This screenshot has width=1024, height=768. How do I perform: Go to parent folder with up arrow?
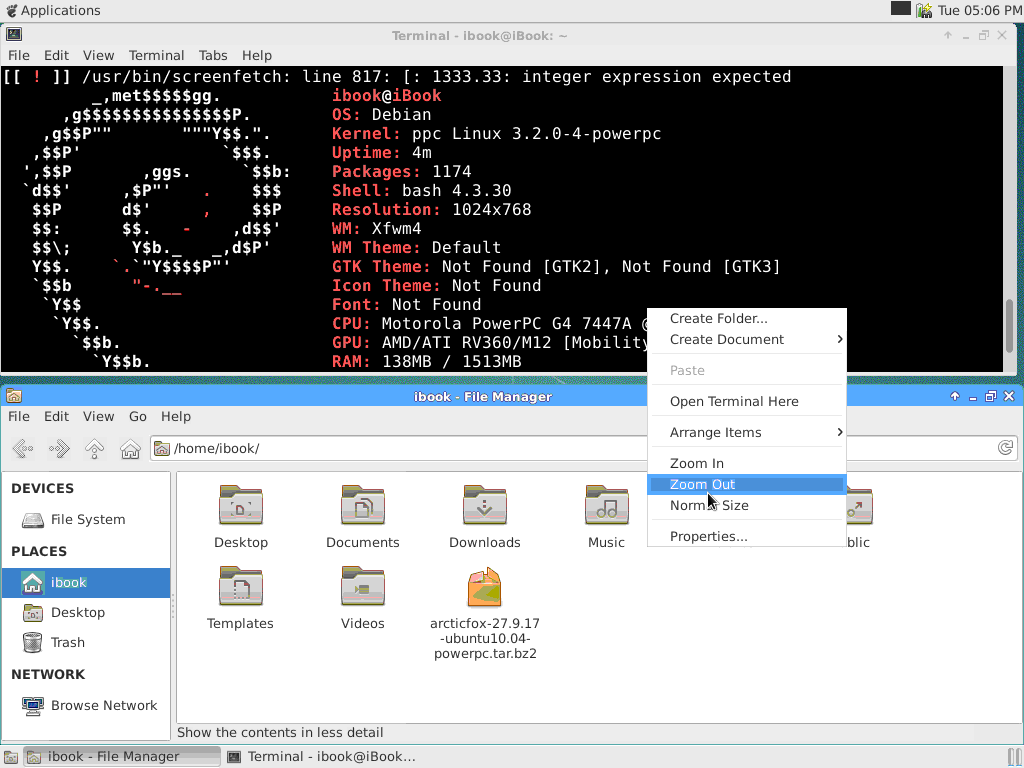[95, 449]
